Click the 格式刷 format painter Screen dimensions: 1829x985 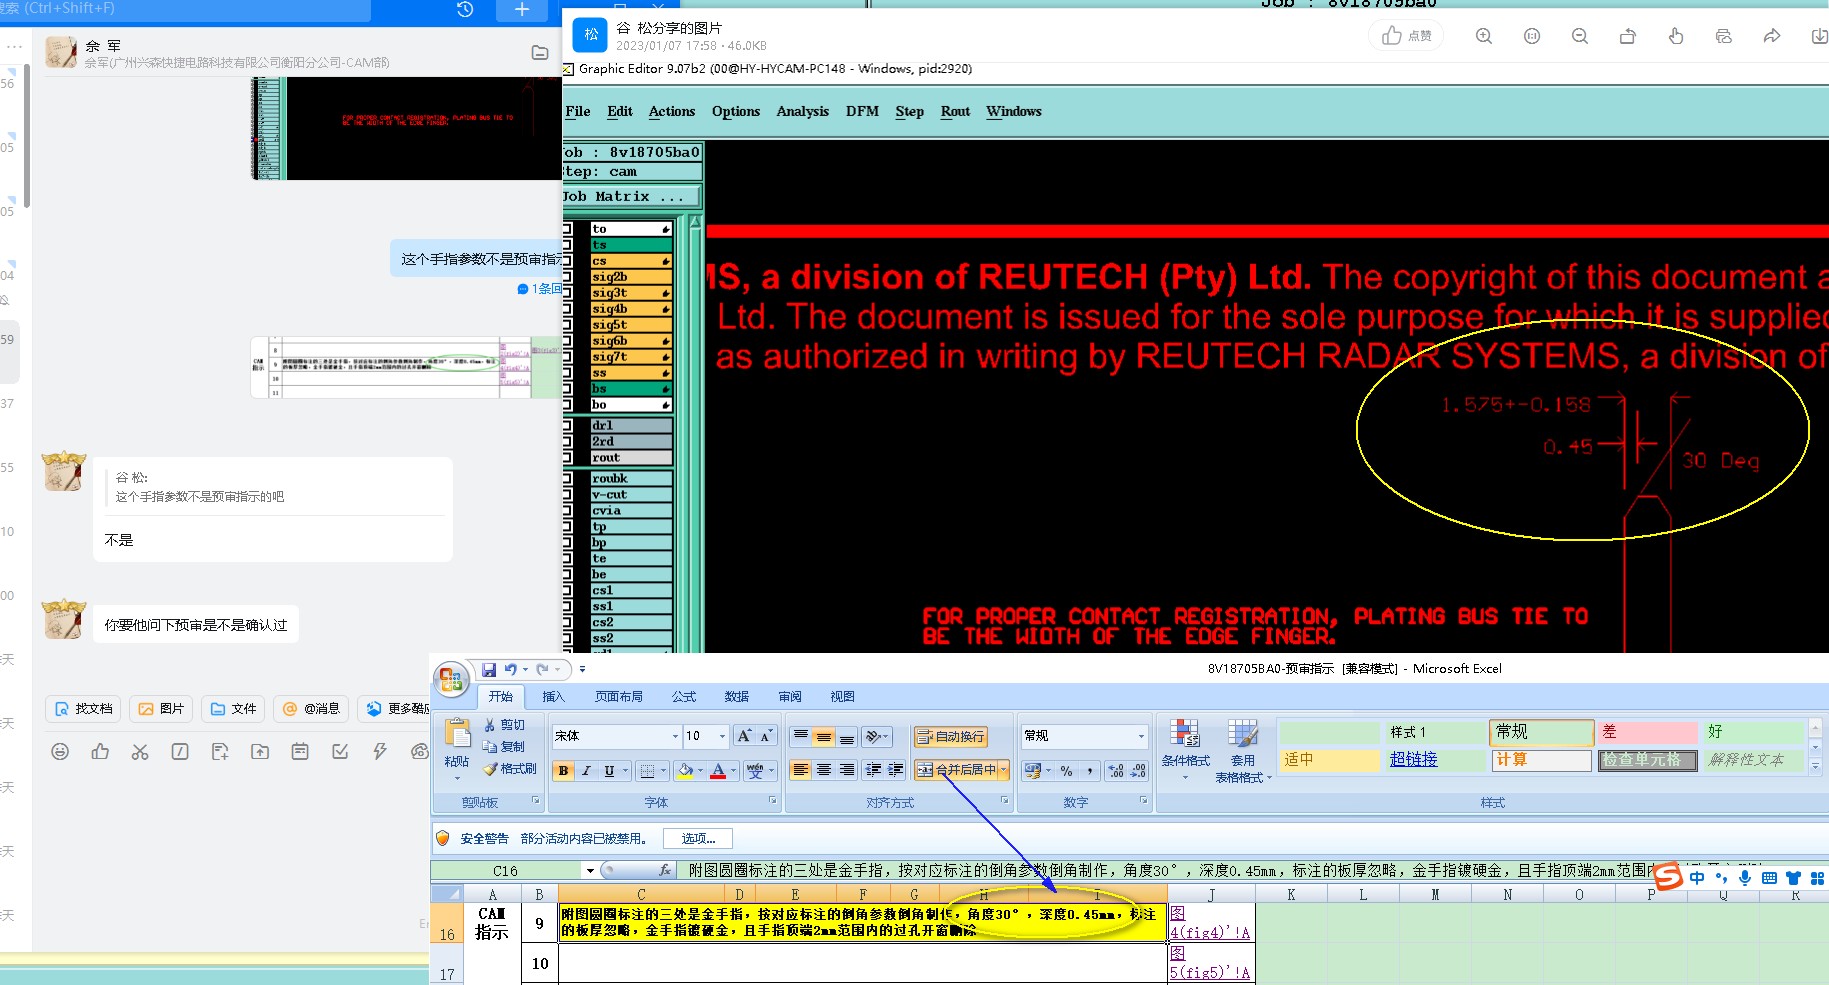[510, 769]
